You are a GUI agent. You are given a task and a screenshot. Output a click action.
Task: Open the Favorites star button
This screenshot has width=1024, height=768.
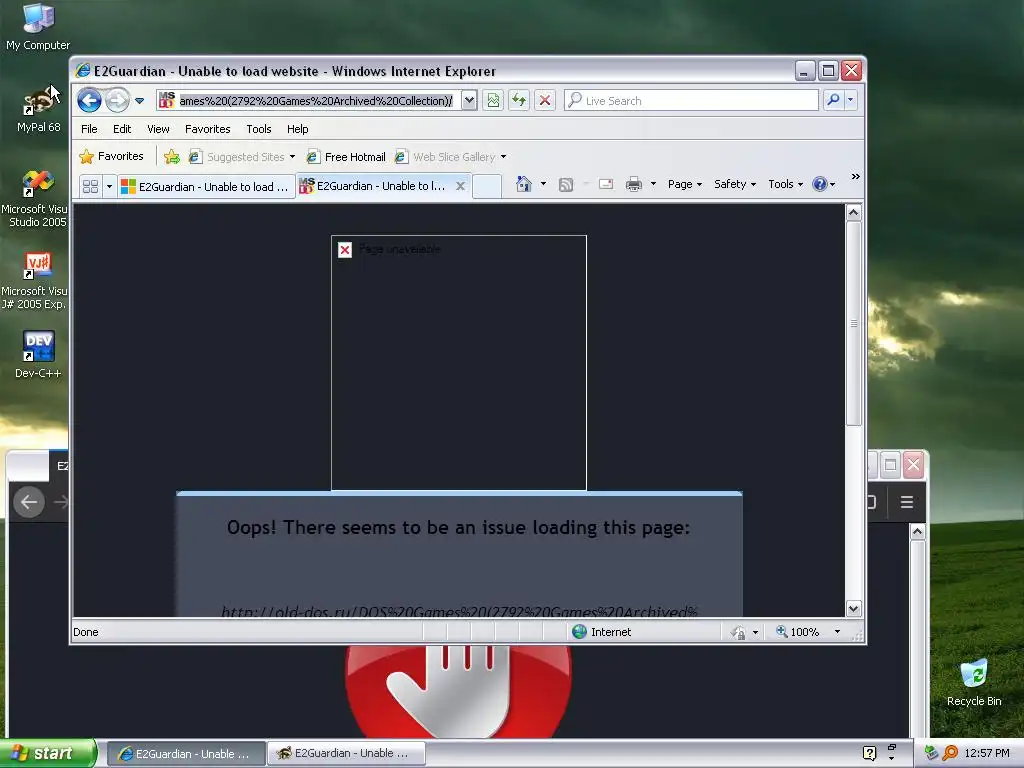pyautogui.click(x=111, y=156)
